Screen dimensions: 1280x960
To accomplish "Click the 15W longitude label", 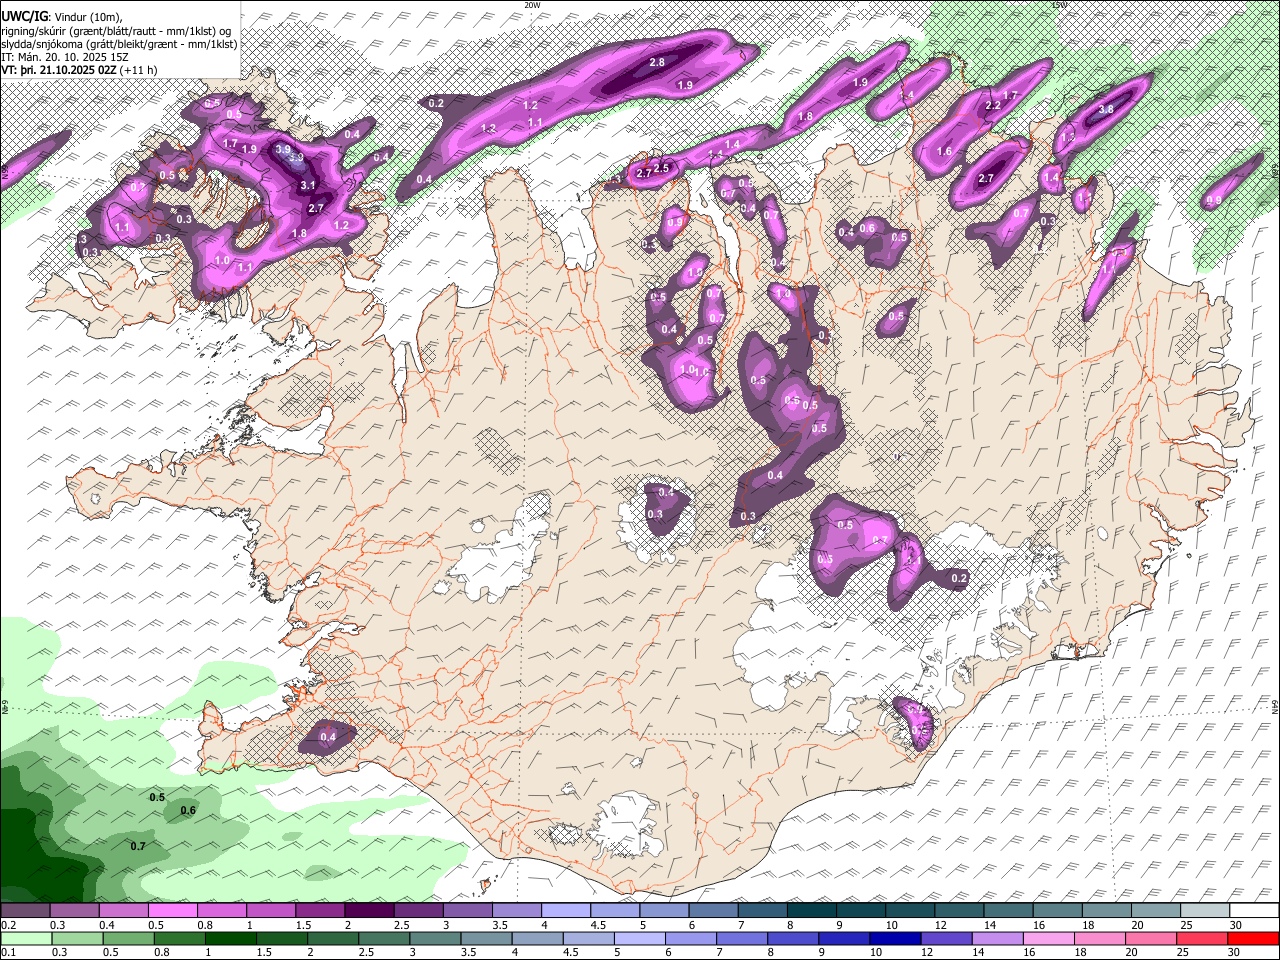I will [1060, 5].
